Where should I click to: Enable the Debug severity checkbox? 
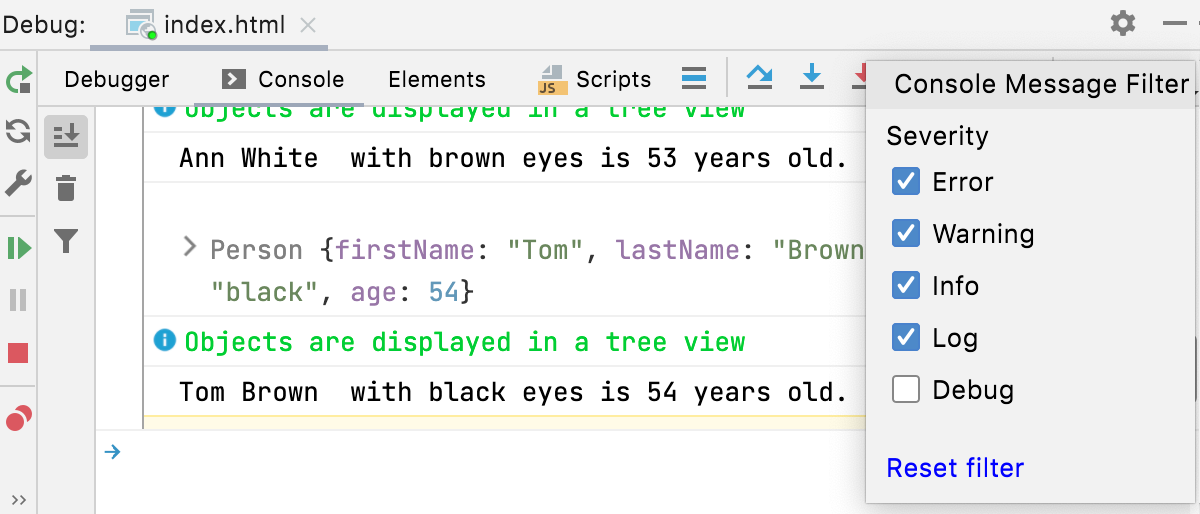coord(906,390)
